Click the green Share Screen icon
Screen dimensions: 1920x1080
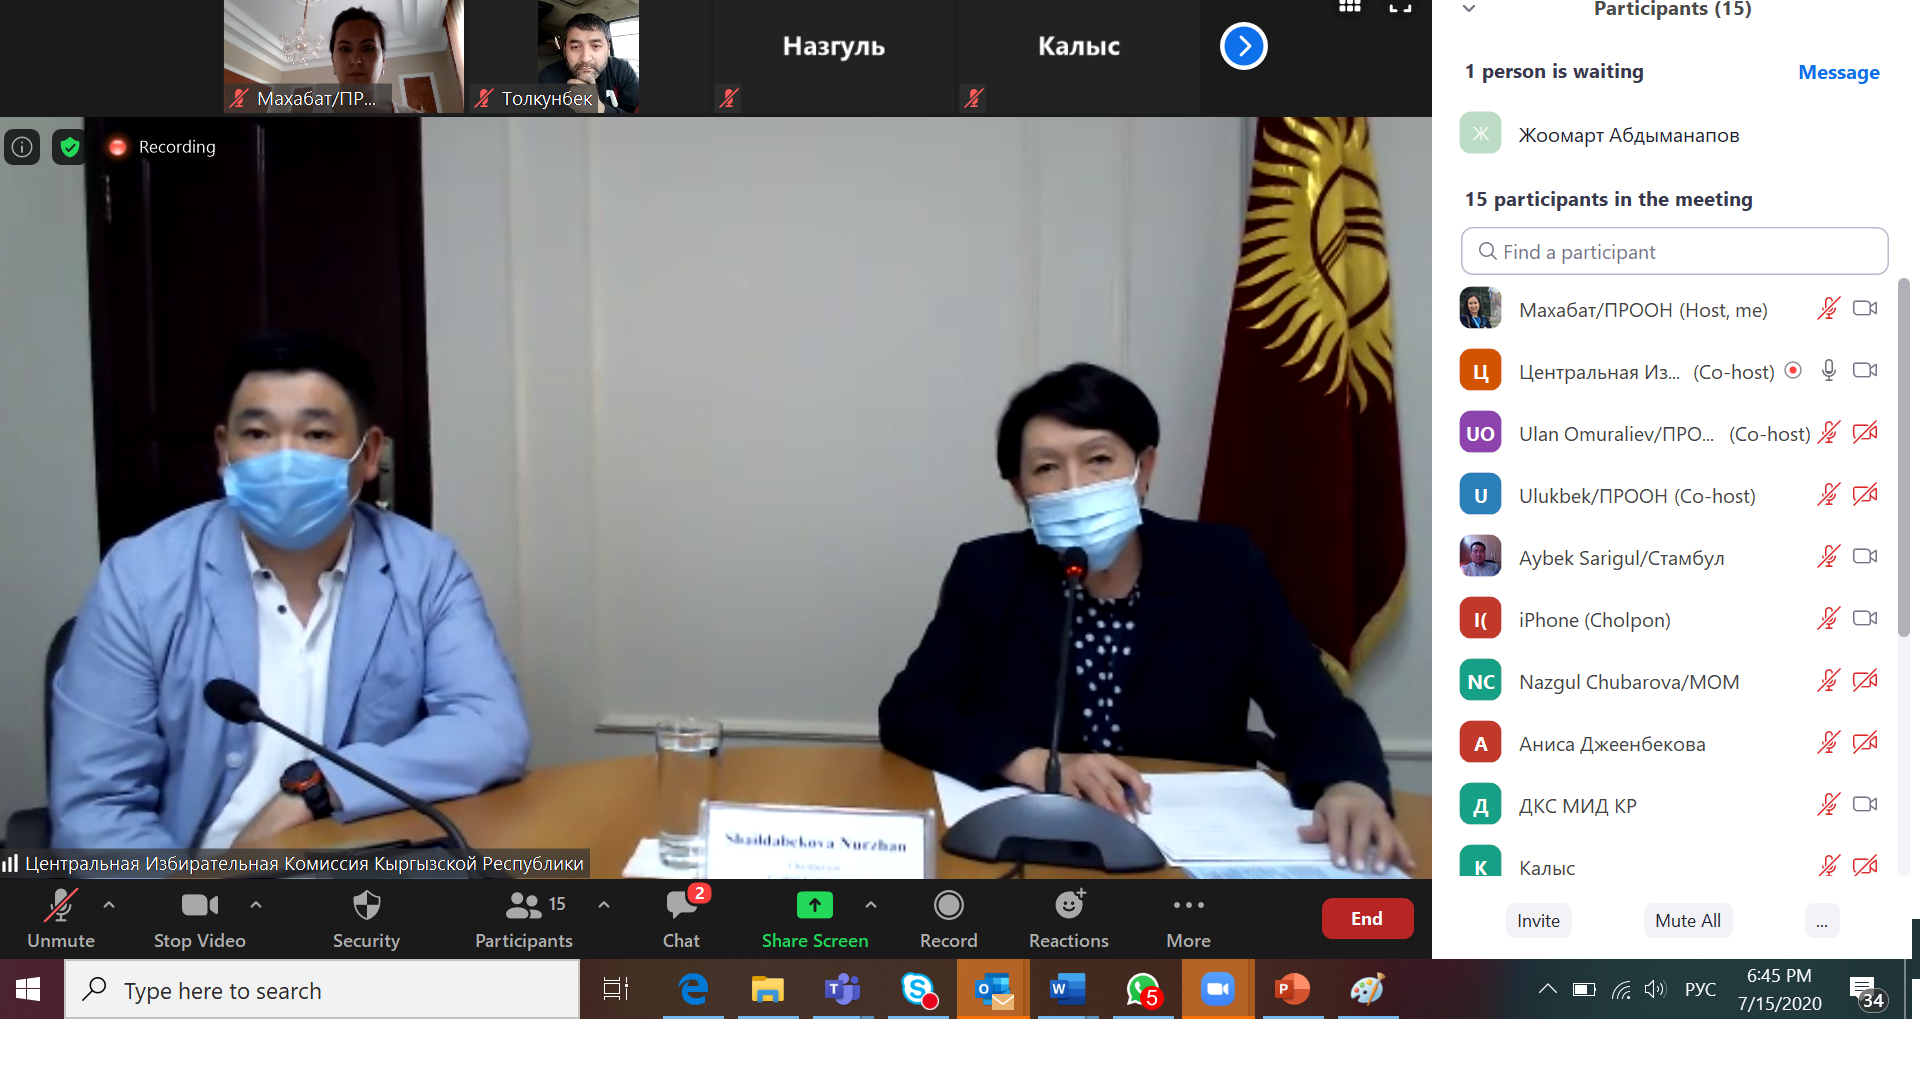pos(814,906)
